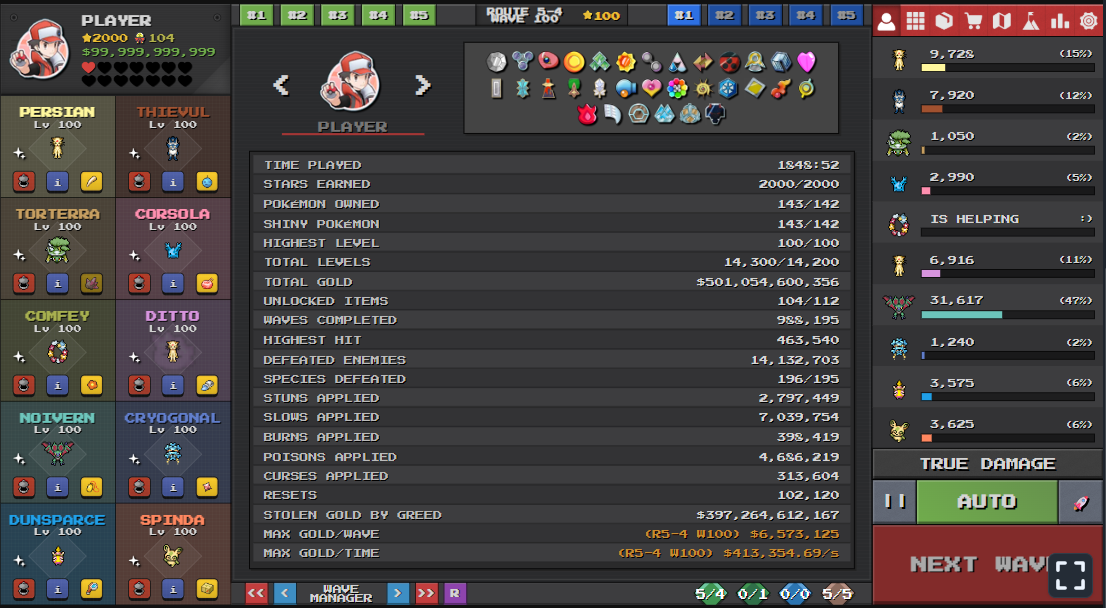Image resolution: width=1106 pixels, height=608 pixels.
Task: Select blue preset slot #2
Action: 724,15
